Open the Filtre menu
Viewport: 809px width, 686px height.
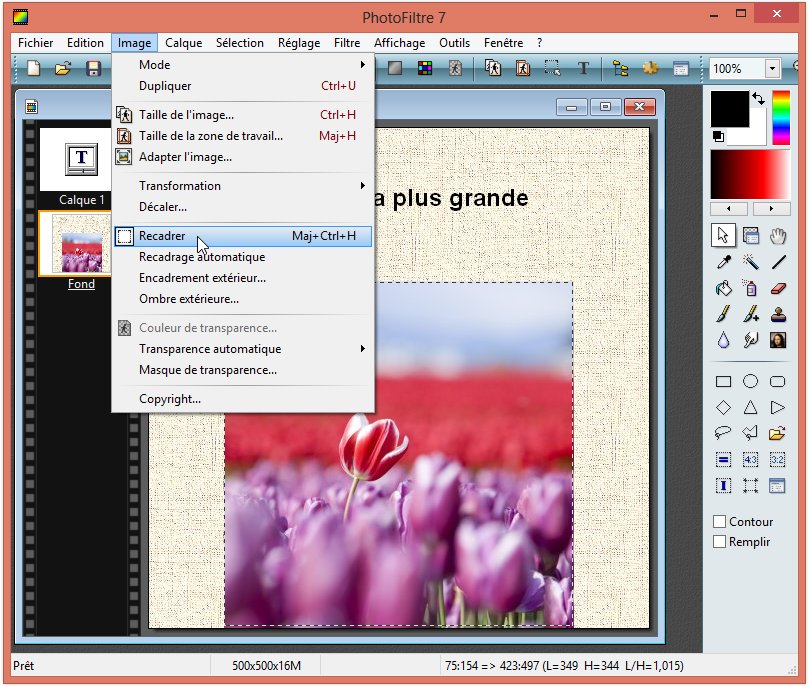point(347,43)
